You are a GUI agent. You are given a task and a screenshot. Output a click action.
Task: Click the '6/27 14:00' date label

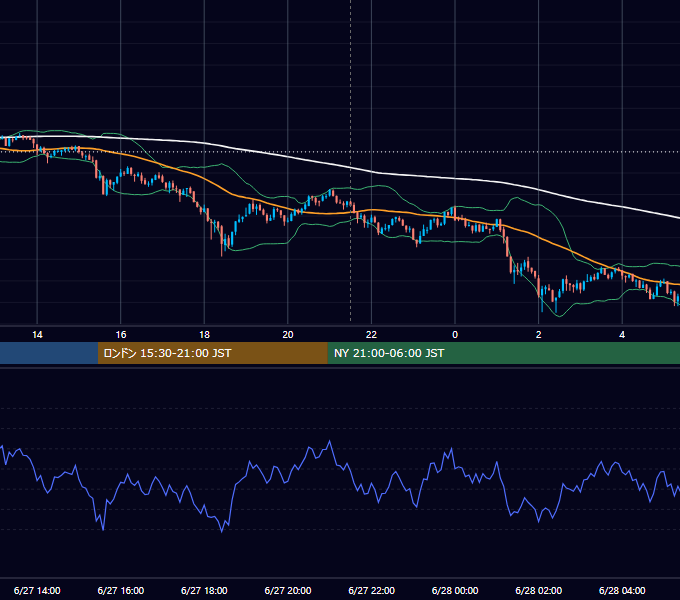tap(37, 590)
